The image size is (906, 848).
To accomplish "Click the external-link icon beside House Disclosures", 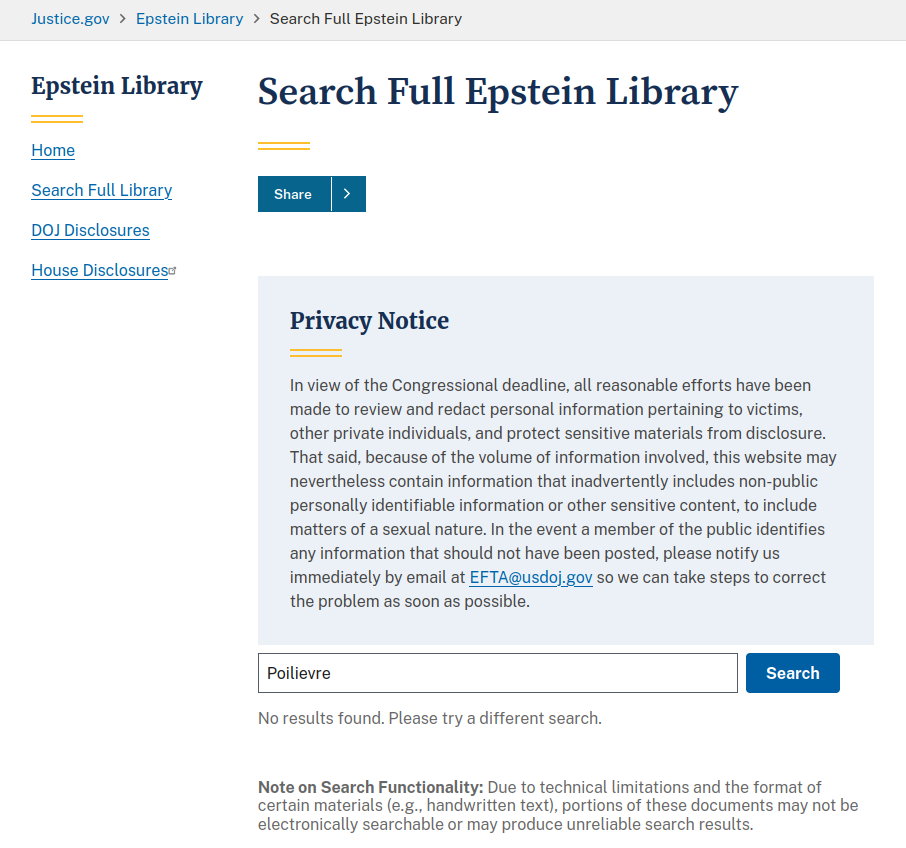I will (173, 270).
